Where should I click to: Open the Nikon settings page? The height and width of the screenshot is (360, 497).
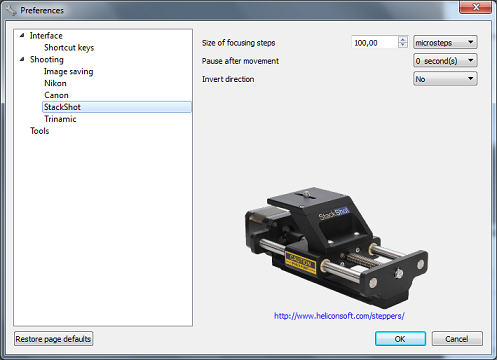55,83
